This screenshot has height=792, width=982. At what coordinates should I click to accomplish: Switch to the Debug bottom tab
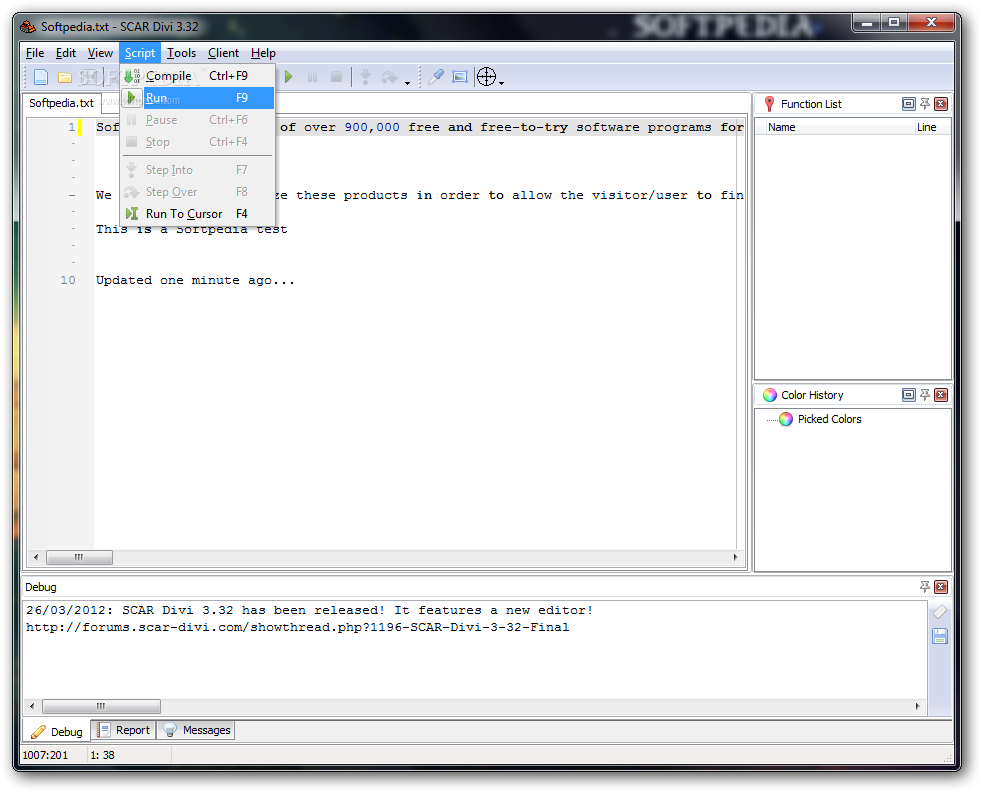point(57,731)
